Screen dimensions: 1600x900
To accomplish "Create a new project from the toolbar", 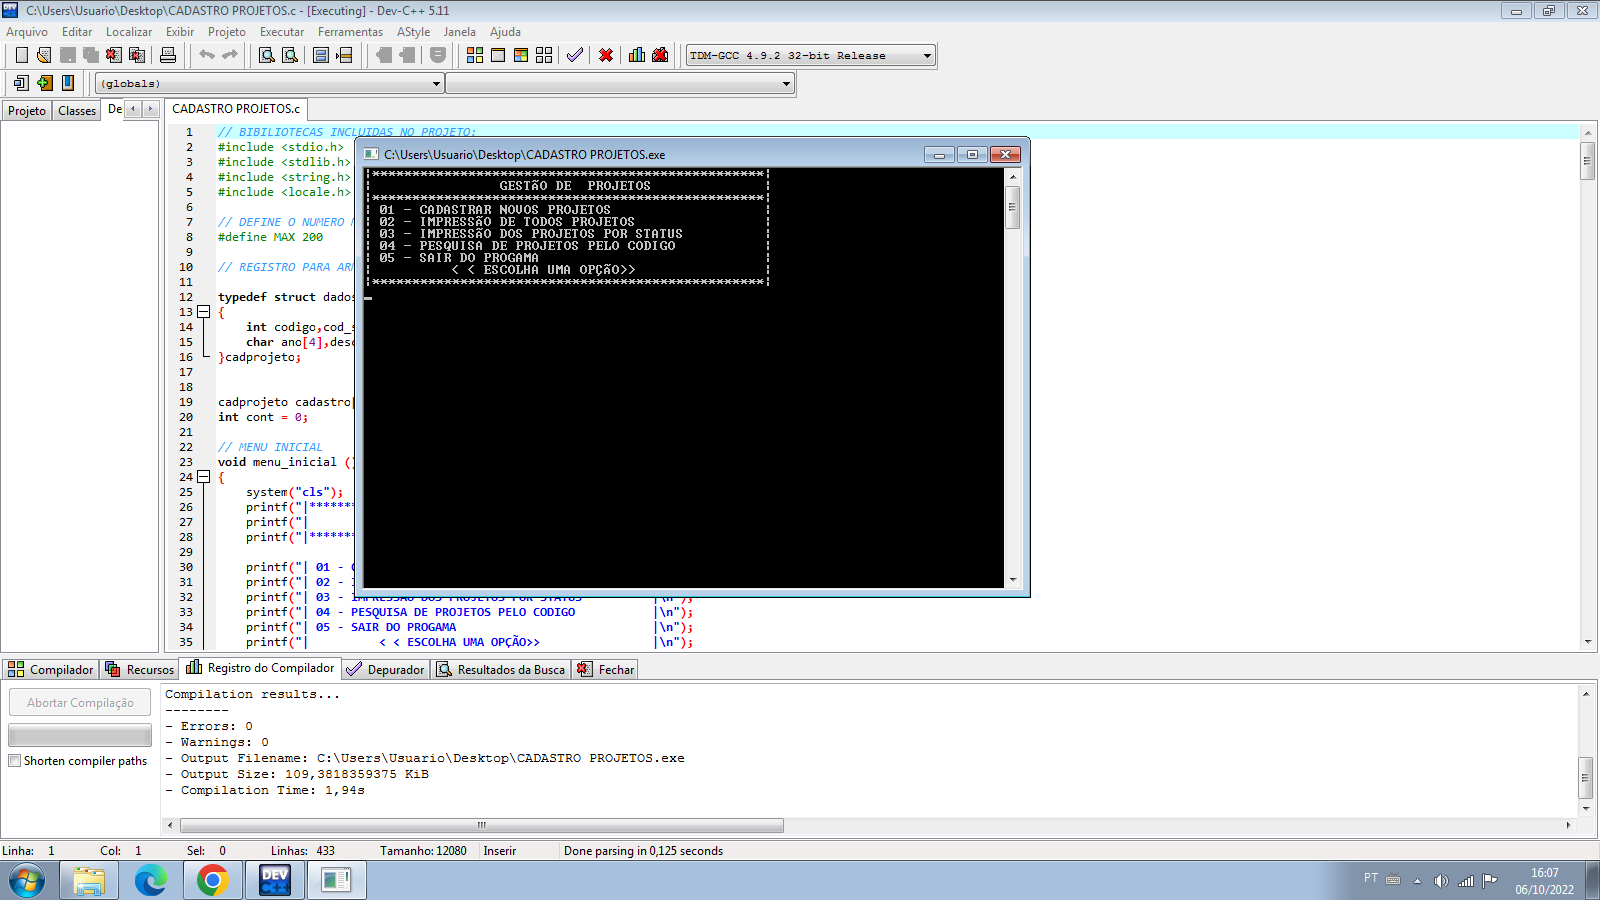I will pyautogui.click(x=23, y=84).
